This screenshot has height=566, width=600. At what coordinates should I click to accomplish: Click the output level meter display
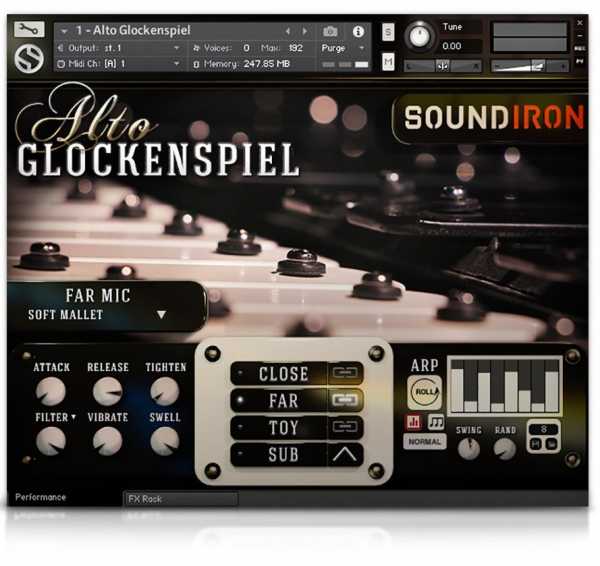click(x=530, y=37)
